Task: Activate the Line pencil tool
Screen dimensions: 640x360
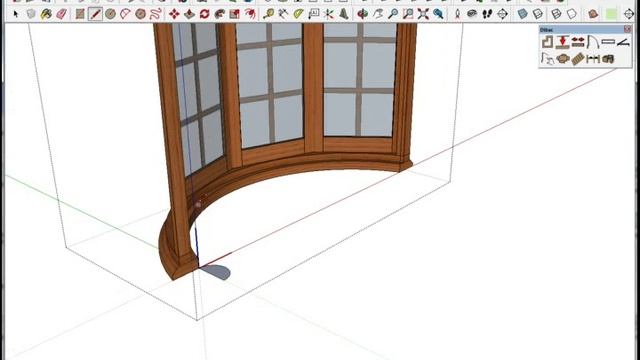Action: click(x=95, y=14)
